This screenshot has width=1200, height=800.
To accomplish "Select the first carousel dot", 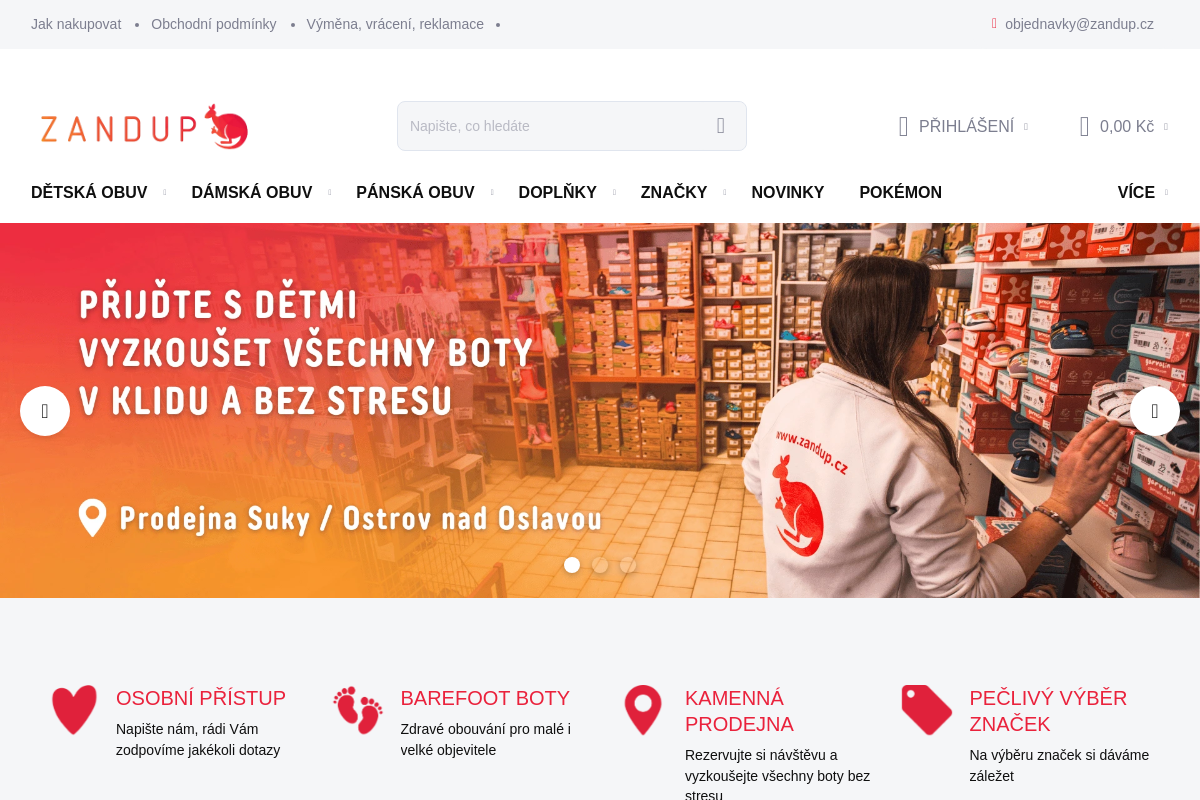I will pos(572,565).
